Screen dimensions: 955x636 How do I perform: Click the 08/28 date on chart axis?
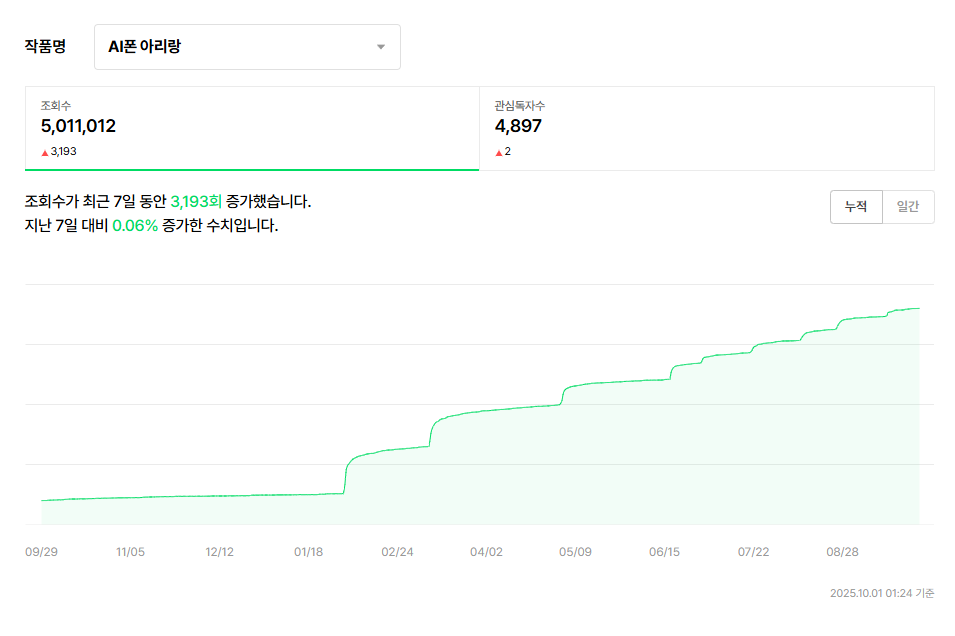tap(843, 552)
